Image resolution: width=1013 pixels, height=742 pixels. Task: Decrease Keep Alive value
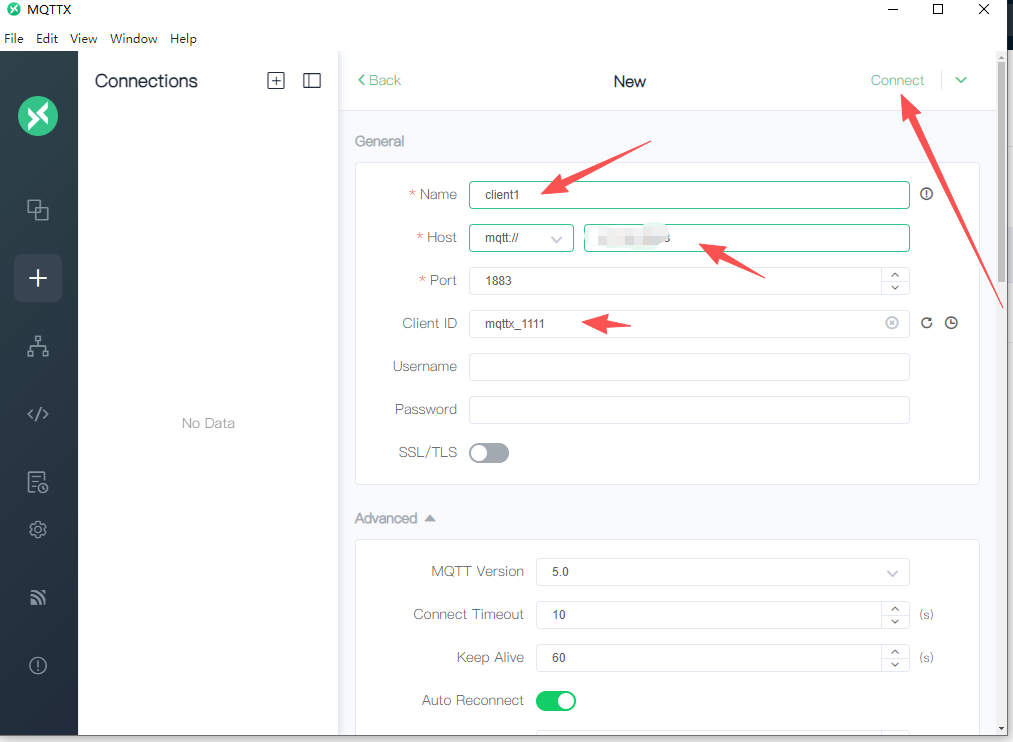coord(895,665)
